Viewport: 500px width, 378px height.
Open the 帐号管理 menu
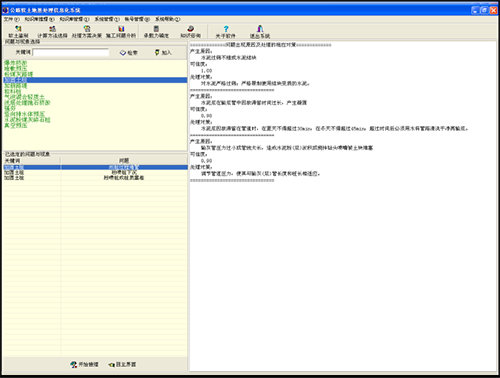(137, 19)
